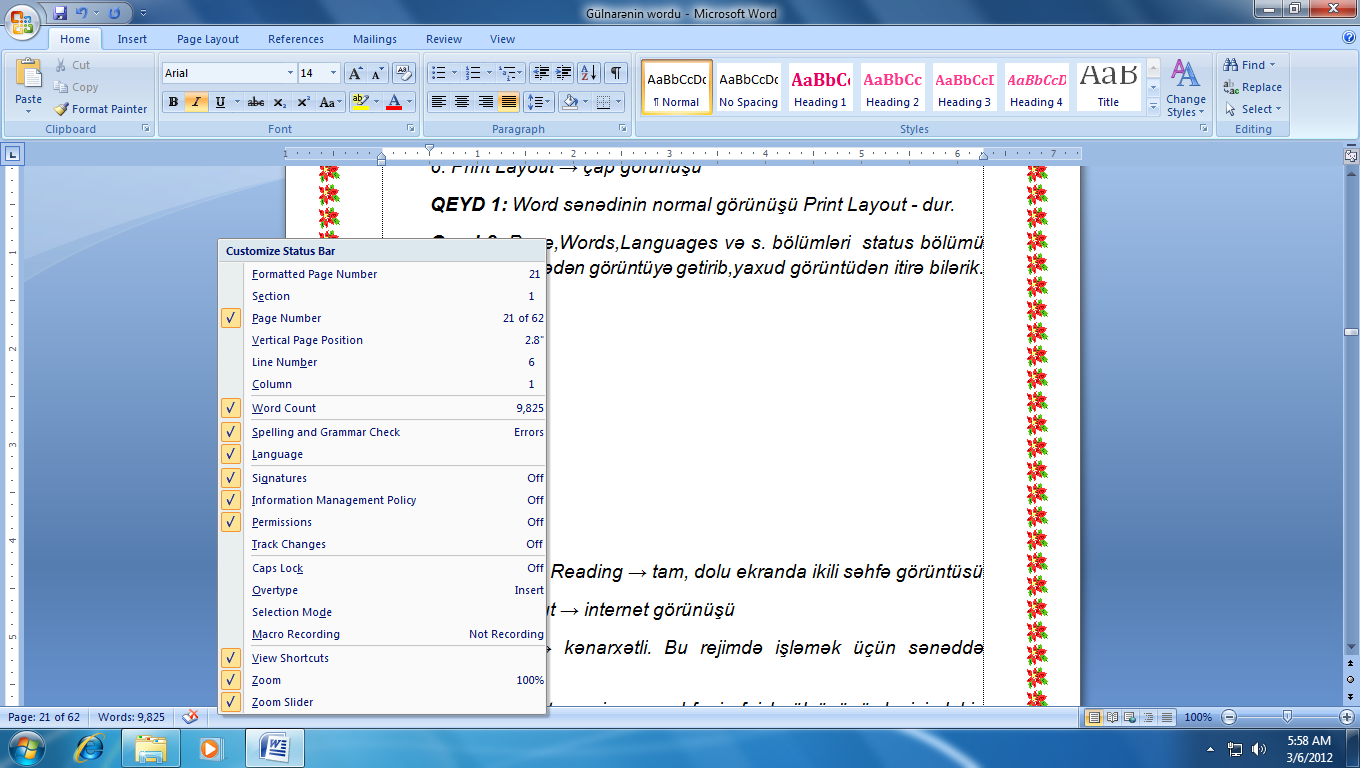Apply Superscript formatting
This screenshot has width=1360, height=768.
(303, 102)
